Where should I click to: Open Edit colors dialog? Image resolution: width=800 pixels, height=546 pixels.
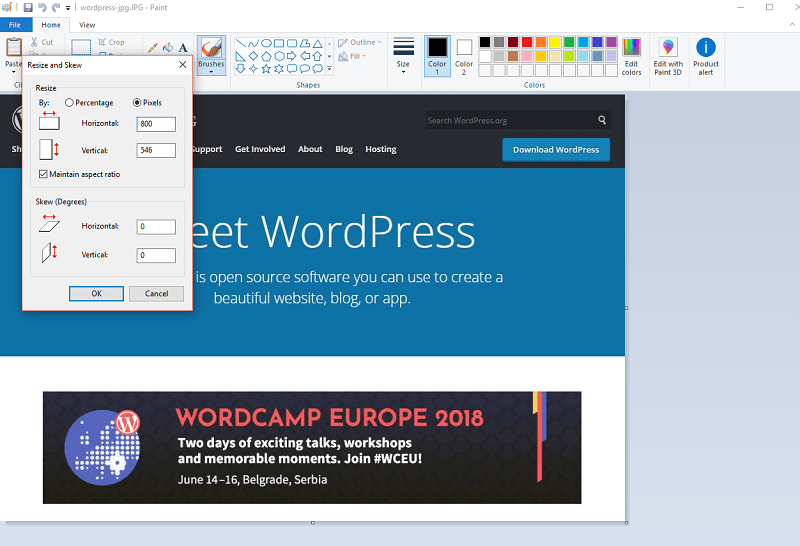point(631,56)
